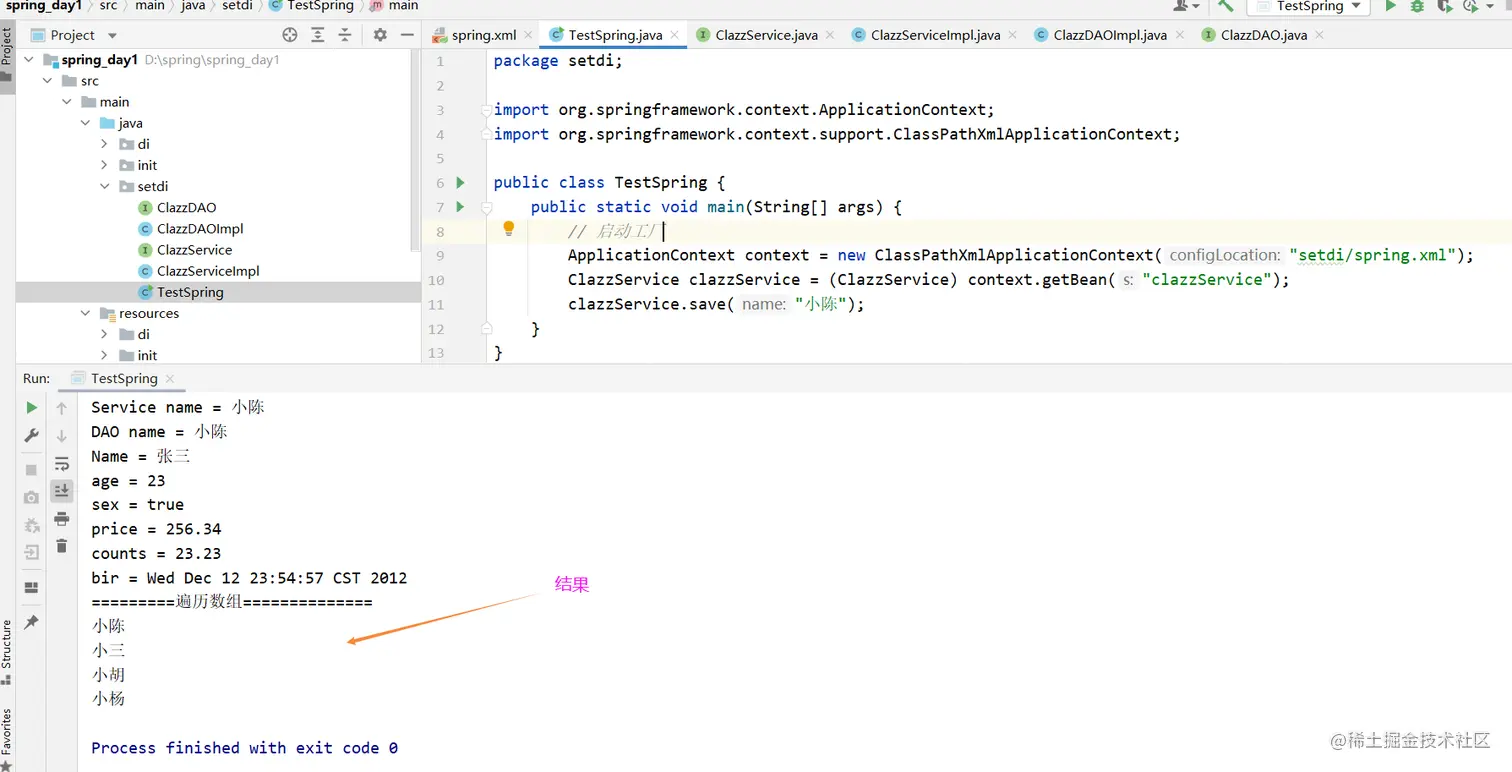Click the Project panel vertical scrollbar
The width and height of the screenshot is (1512, 772).
pos(415,150)
